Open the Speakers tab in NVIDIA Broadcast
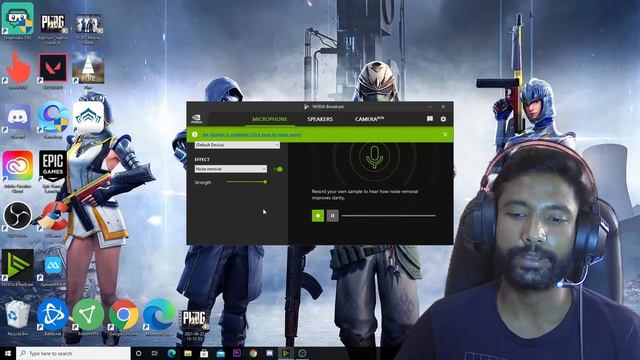Screen dimensions: 640x360 [x=320, y=119]
